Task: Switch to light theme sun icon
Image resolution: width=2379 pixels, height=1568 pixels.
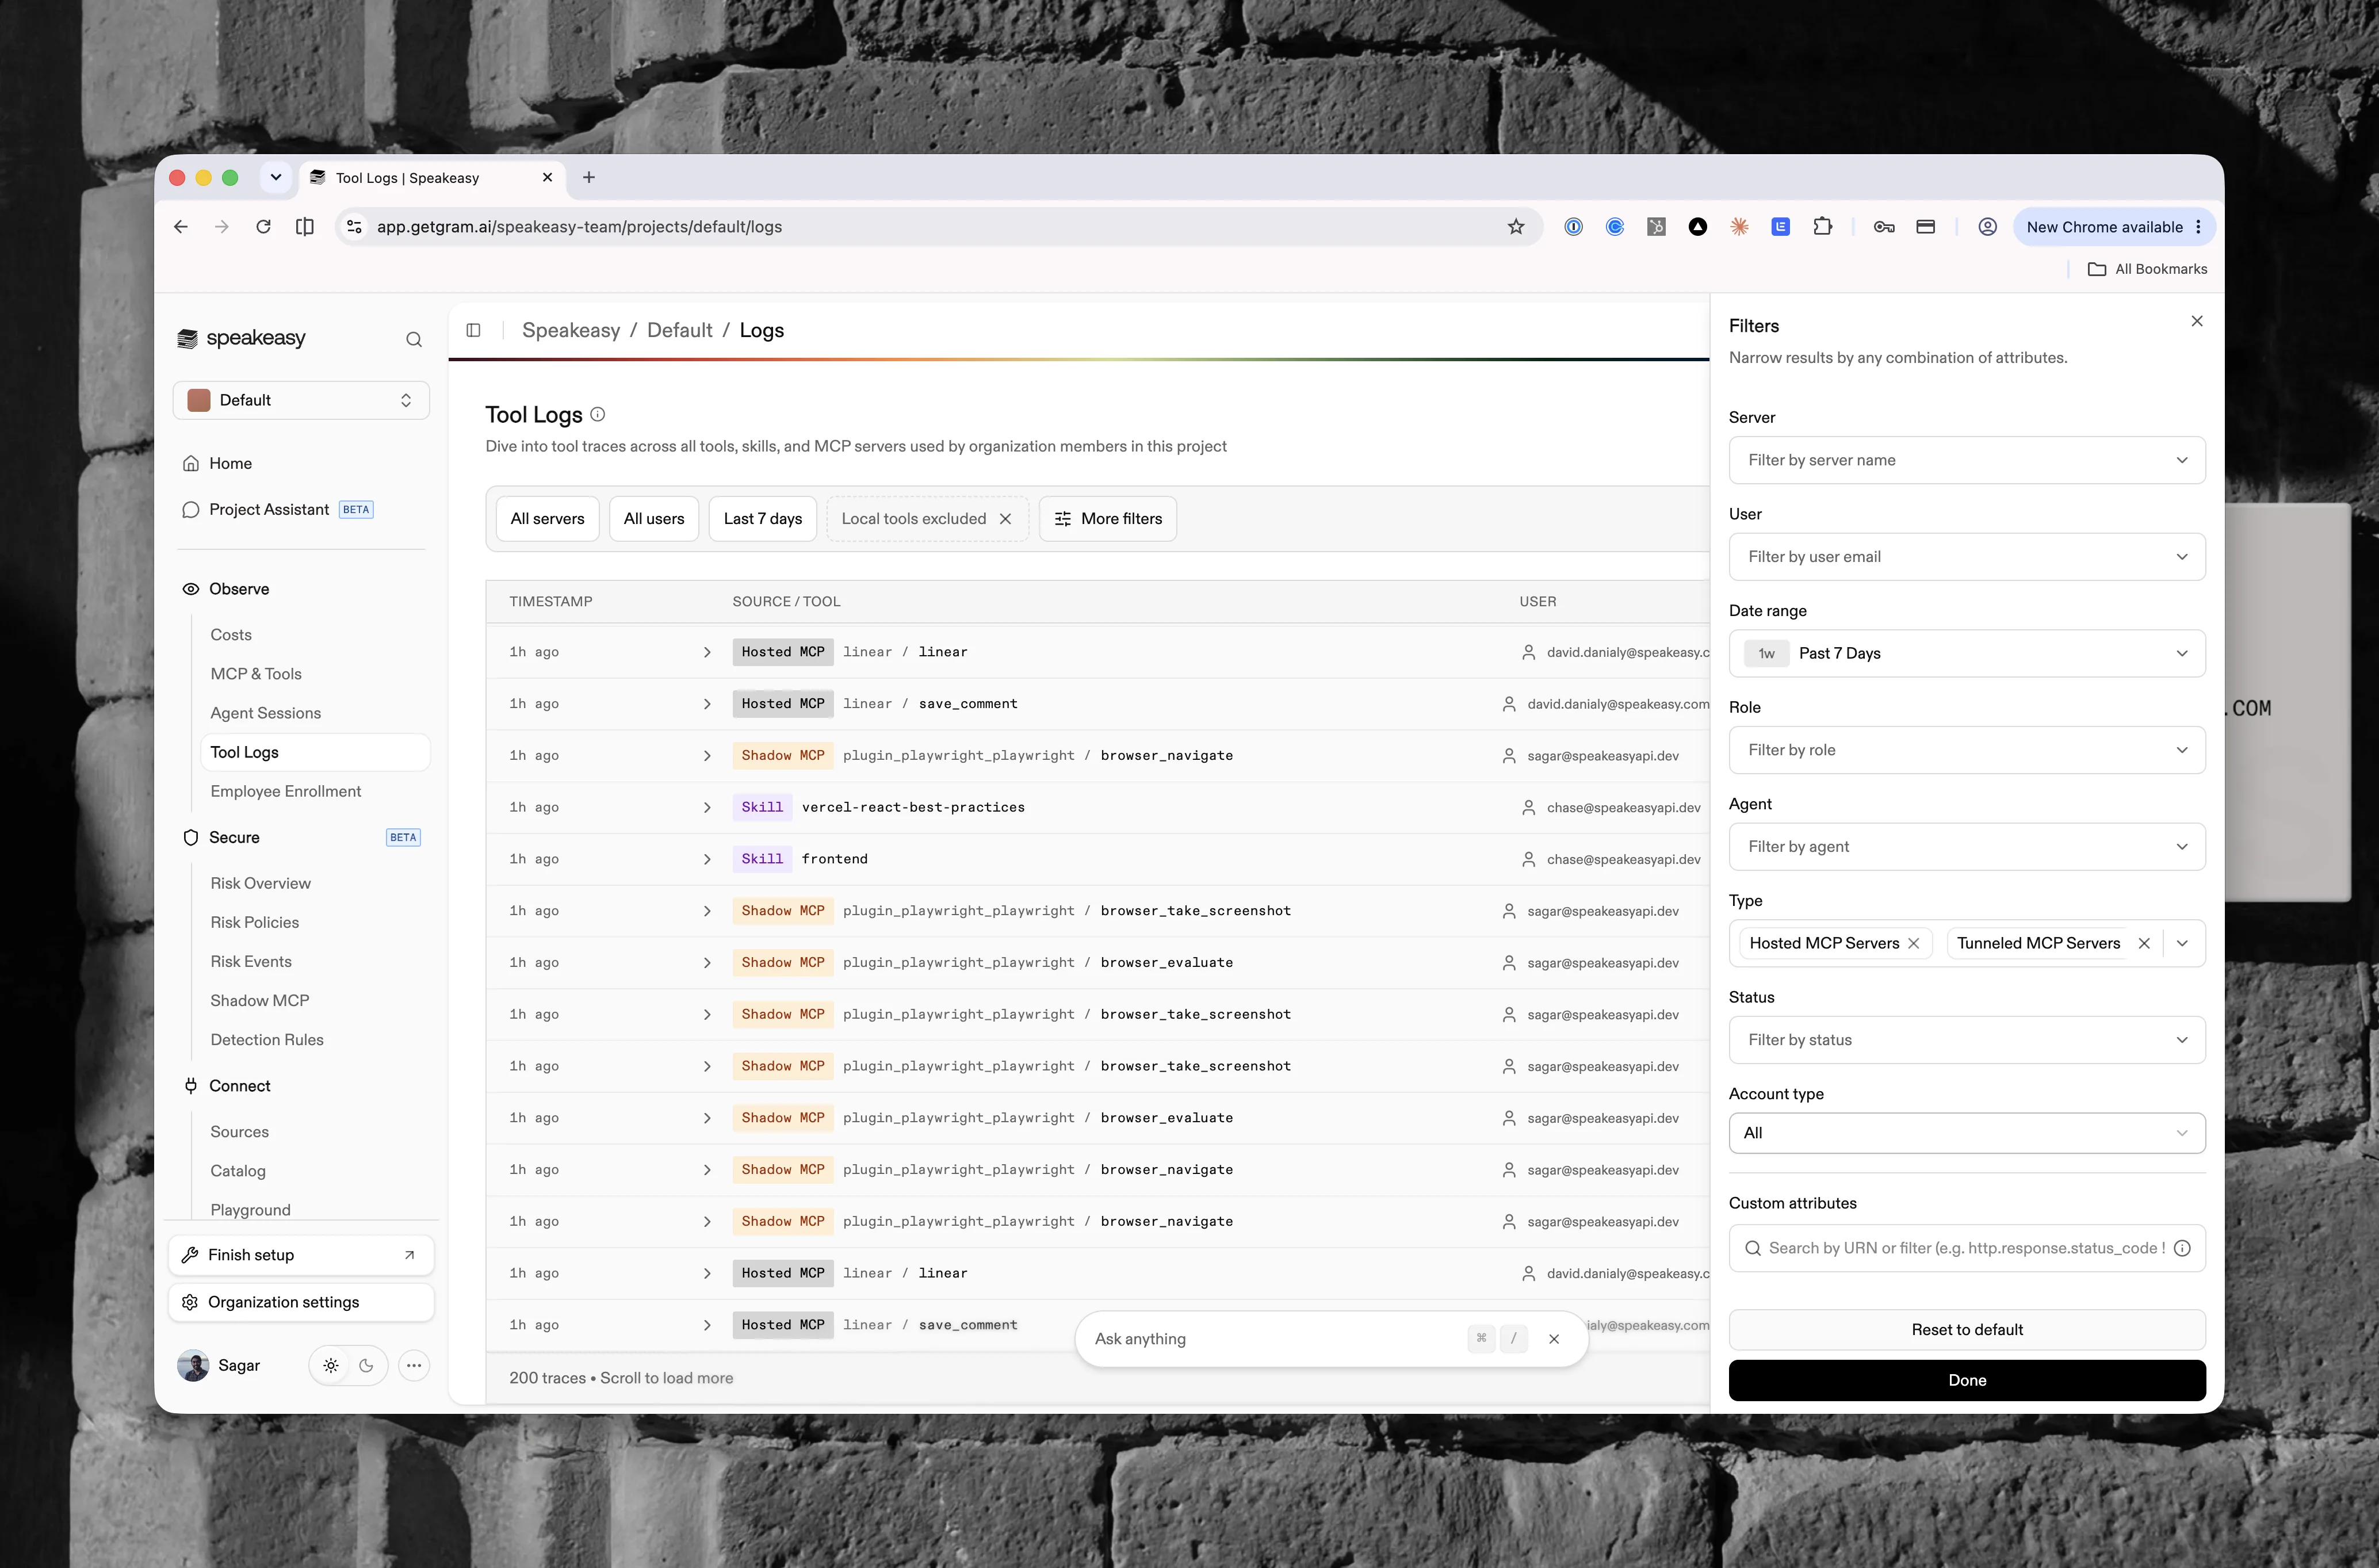Action: [x=331, y=1365]
